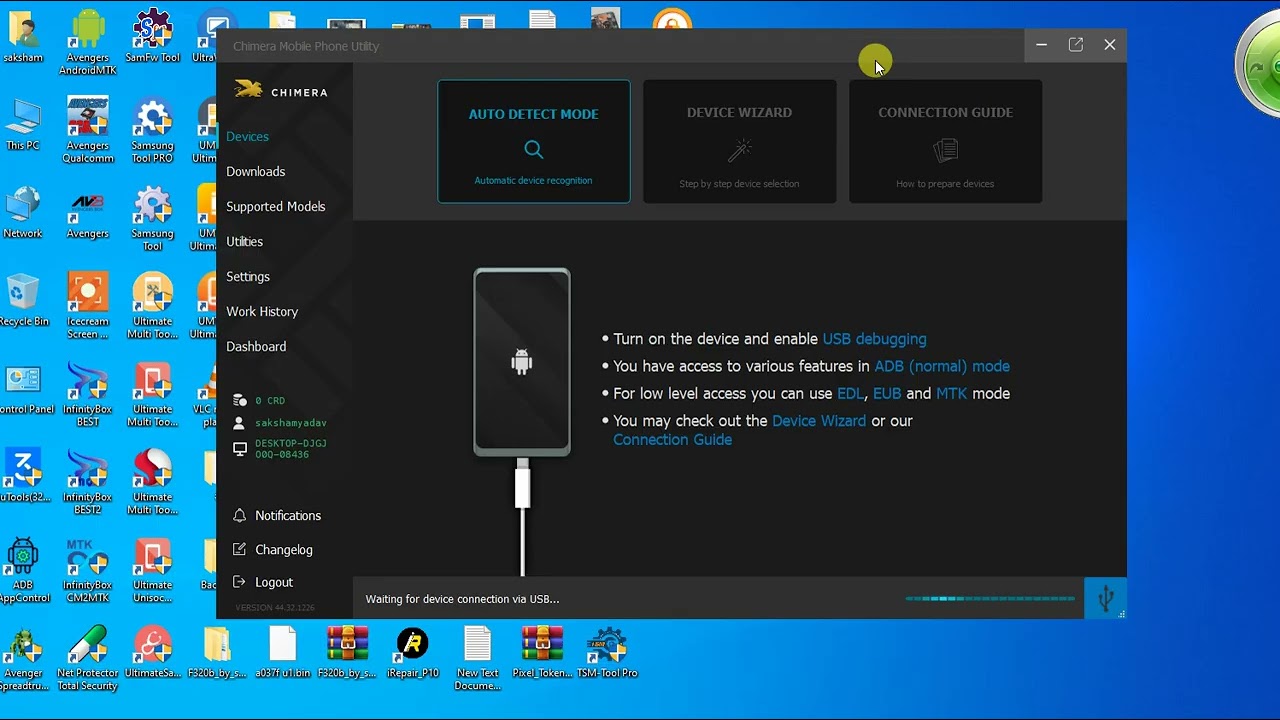Select ADB AppControl desktop icon

click(x=22, y=570)
